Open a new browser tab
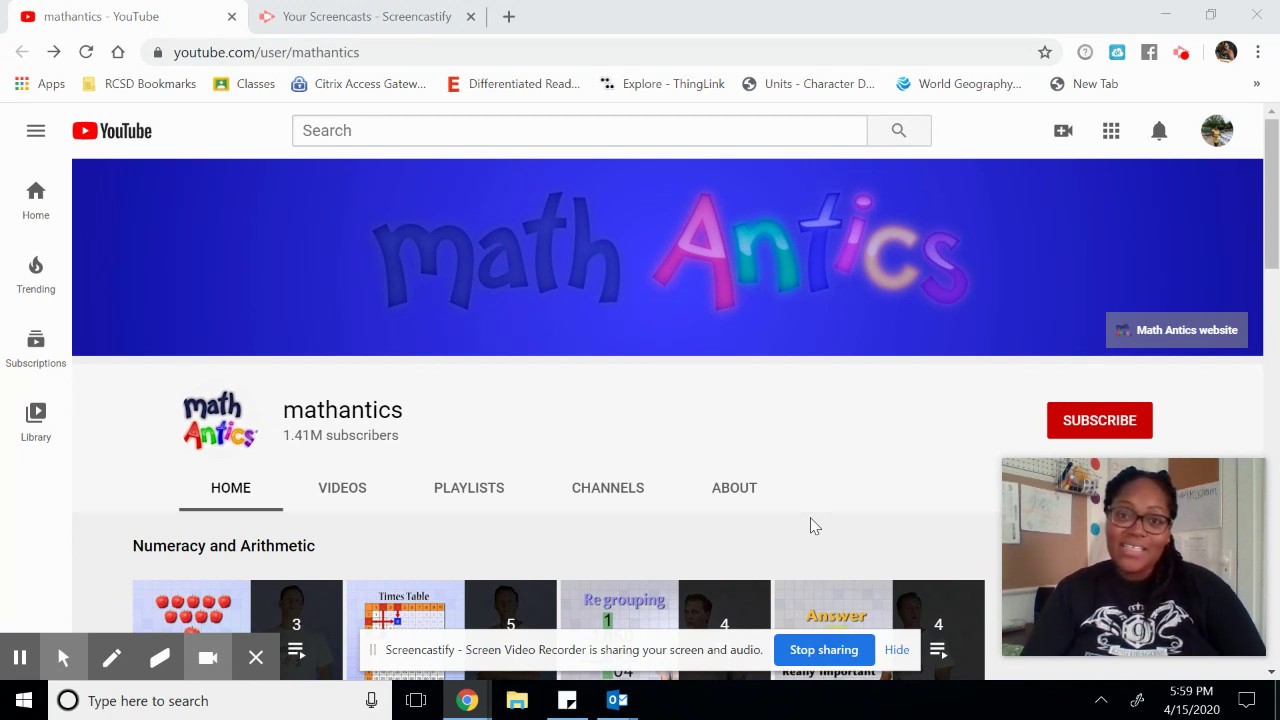Image resolution: width=1280 pixels, height=720 pixels. pyautogui.click(x=509, y=17)
